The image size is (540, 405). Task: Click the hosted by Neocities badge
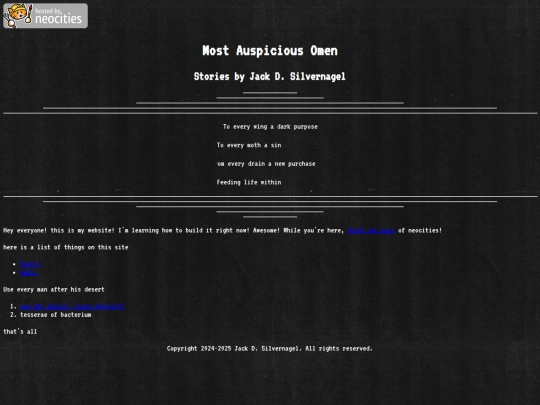pos(45,16)
